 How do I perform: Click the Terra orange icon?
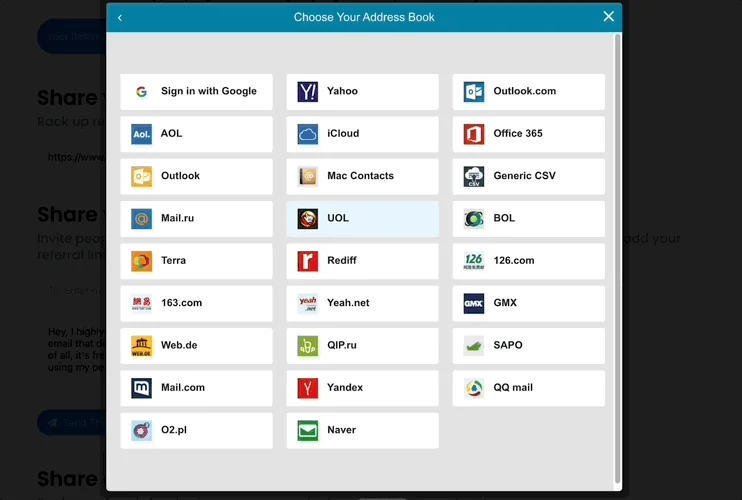tap(141, 261)
